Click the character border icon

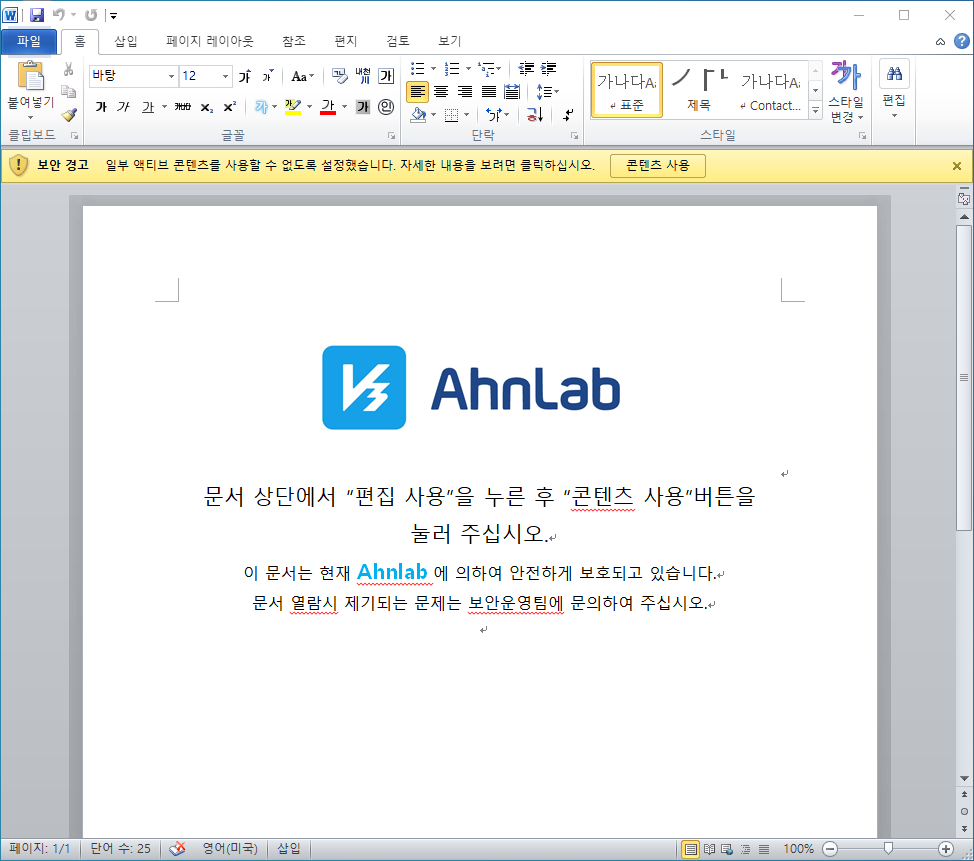click(386, 76)
